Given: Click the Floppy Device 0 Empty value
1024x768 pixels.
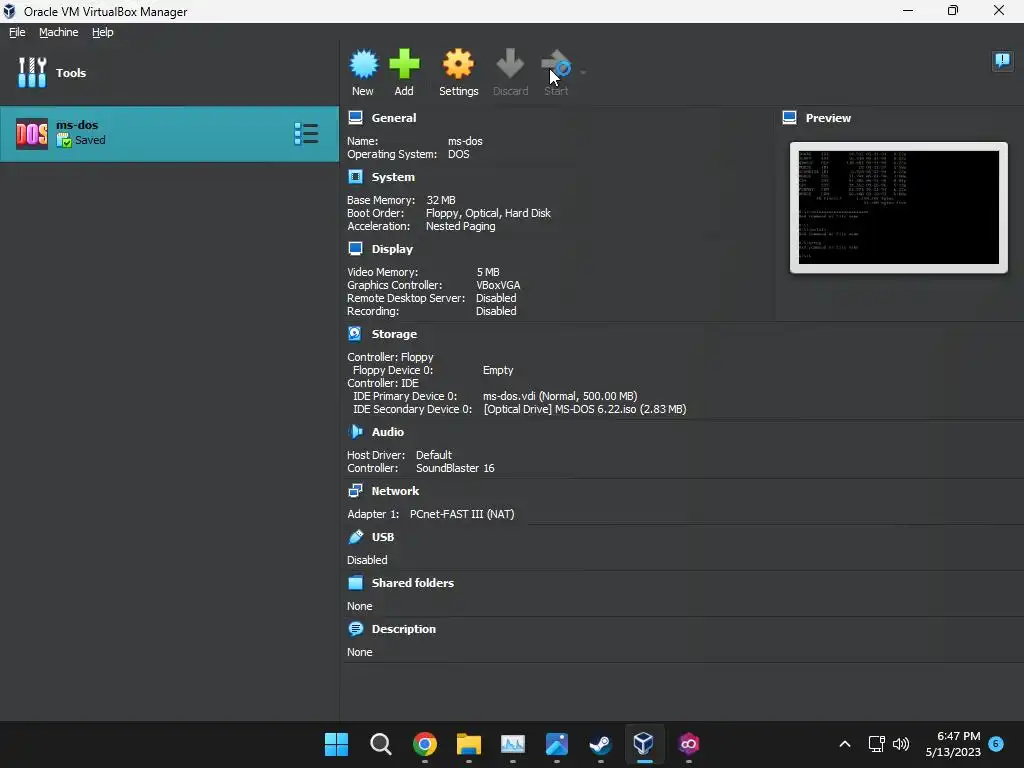Looking at the screenshot, I should pyautogui.click(x=498, y=370).
